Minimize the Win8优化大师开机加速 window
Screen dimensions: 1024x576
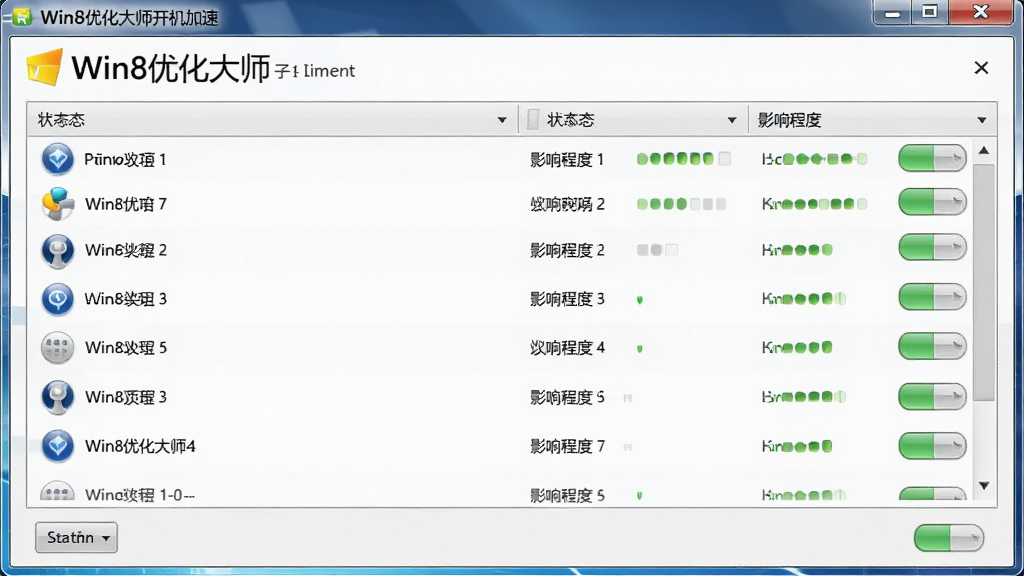(892, 12)
